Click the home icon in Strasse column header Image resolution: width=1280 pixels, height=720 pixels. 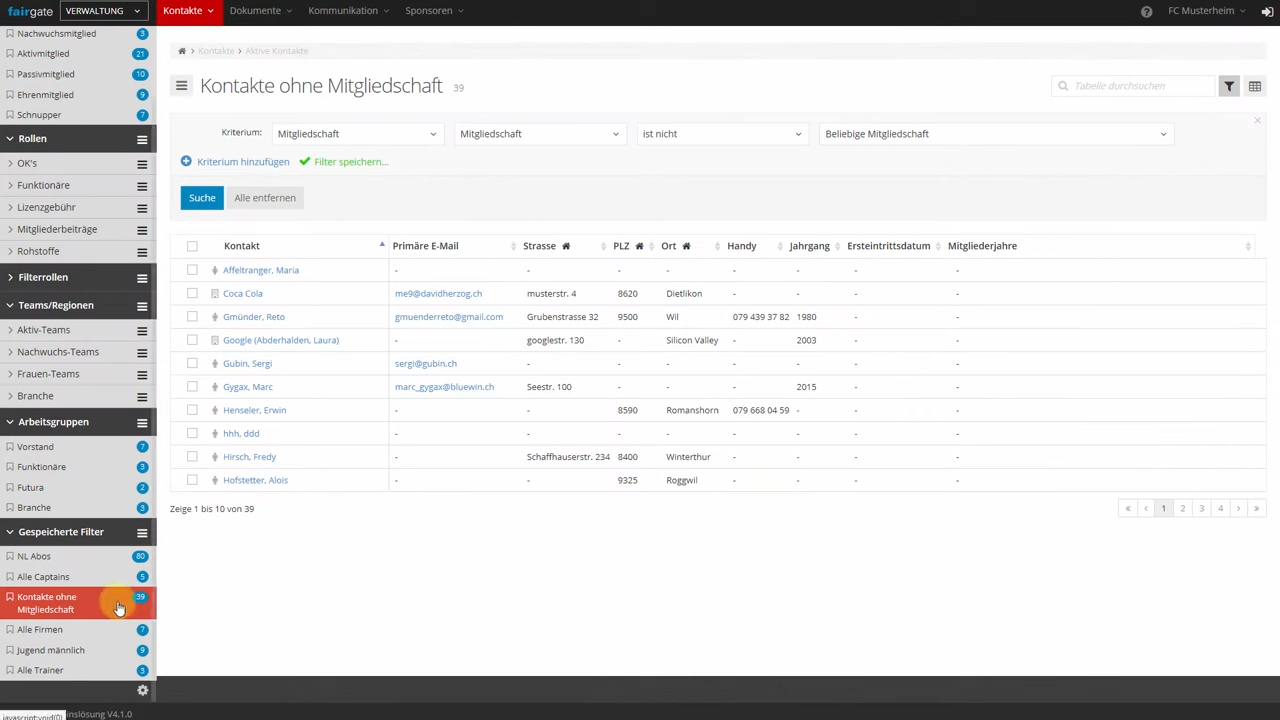point(565,246)
